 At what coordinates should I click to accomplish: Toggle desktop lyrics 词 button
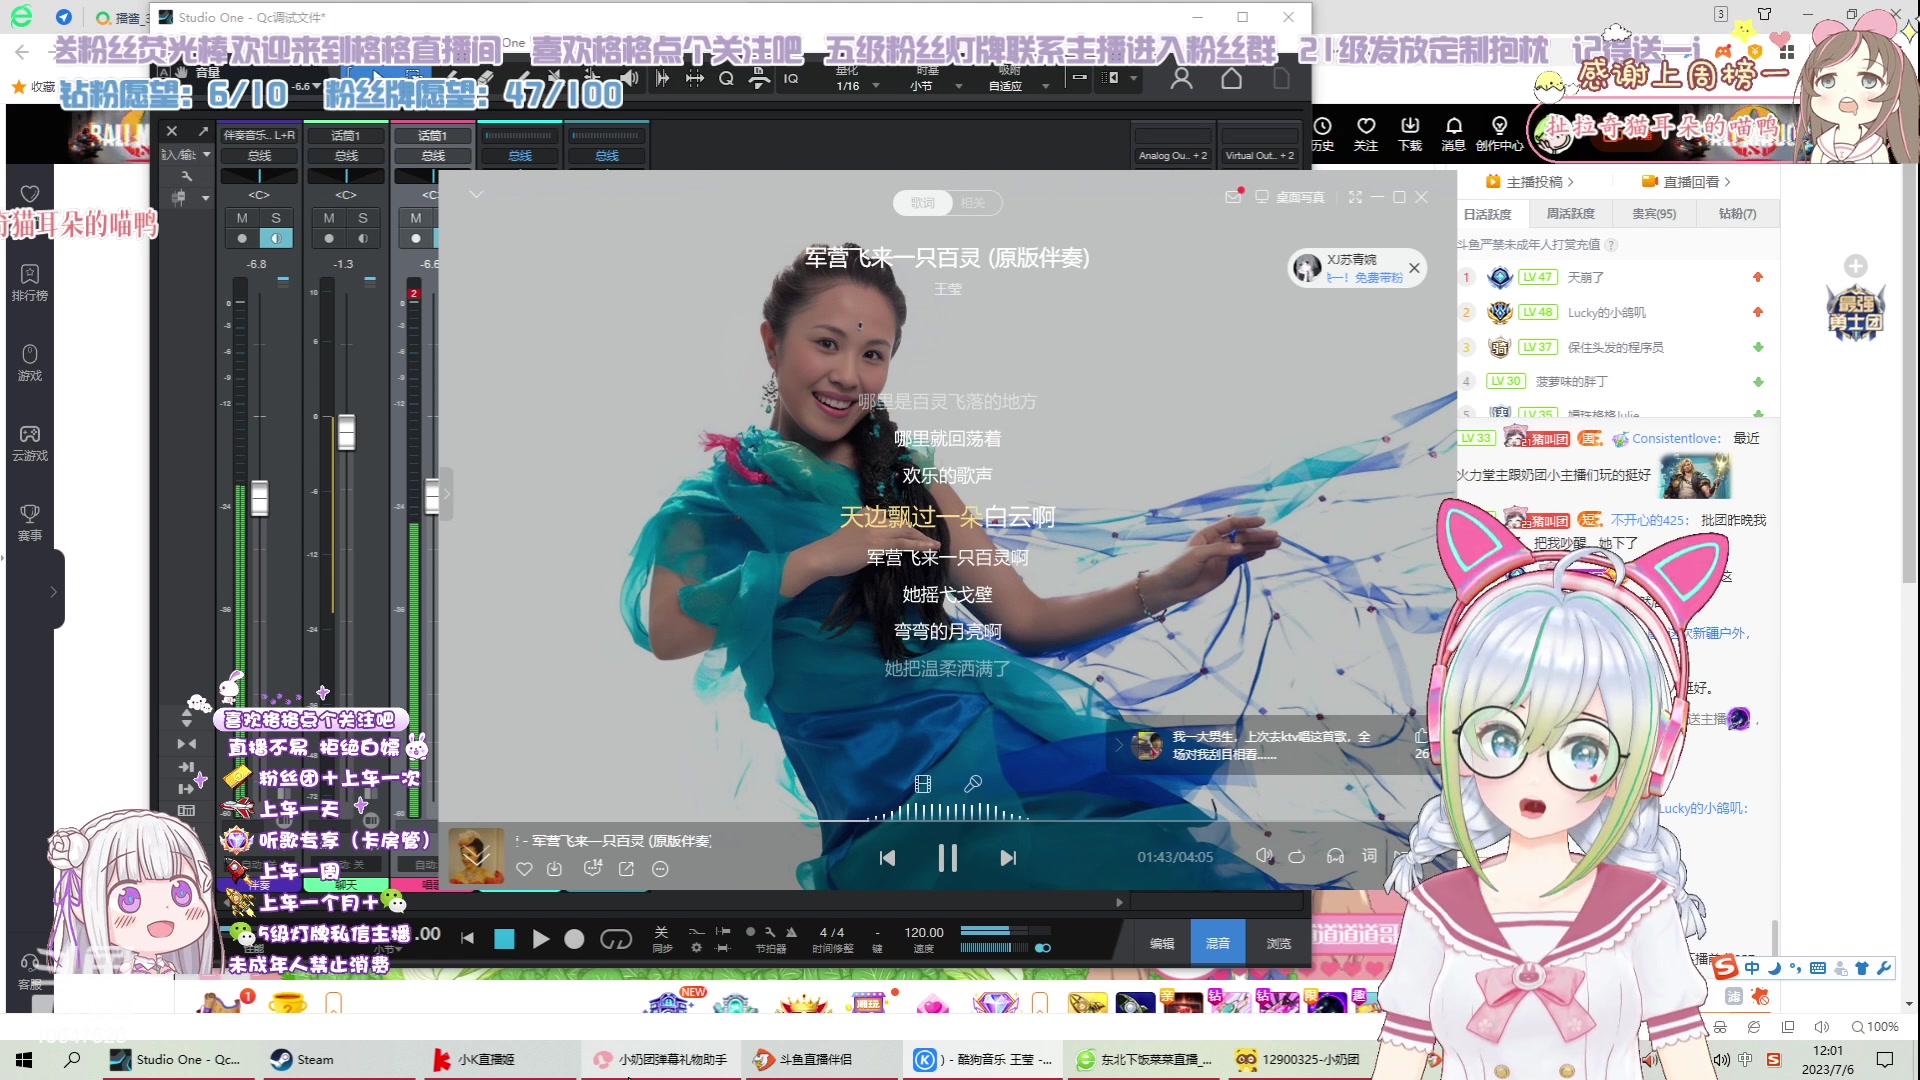(x=1369, y=856)
